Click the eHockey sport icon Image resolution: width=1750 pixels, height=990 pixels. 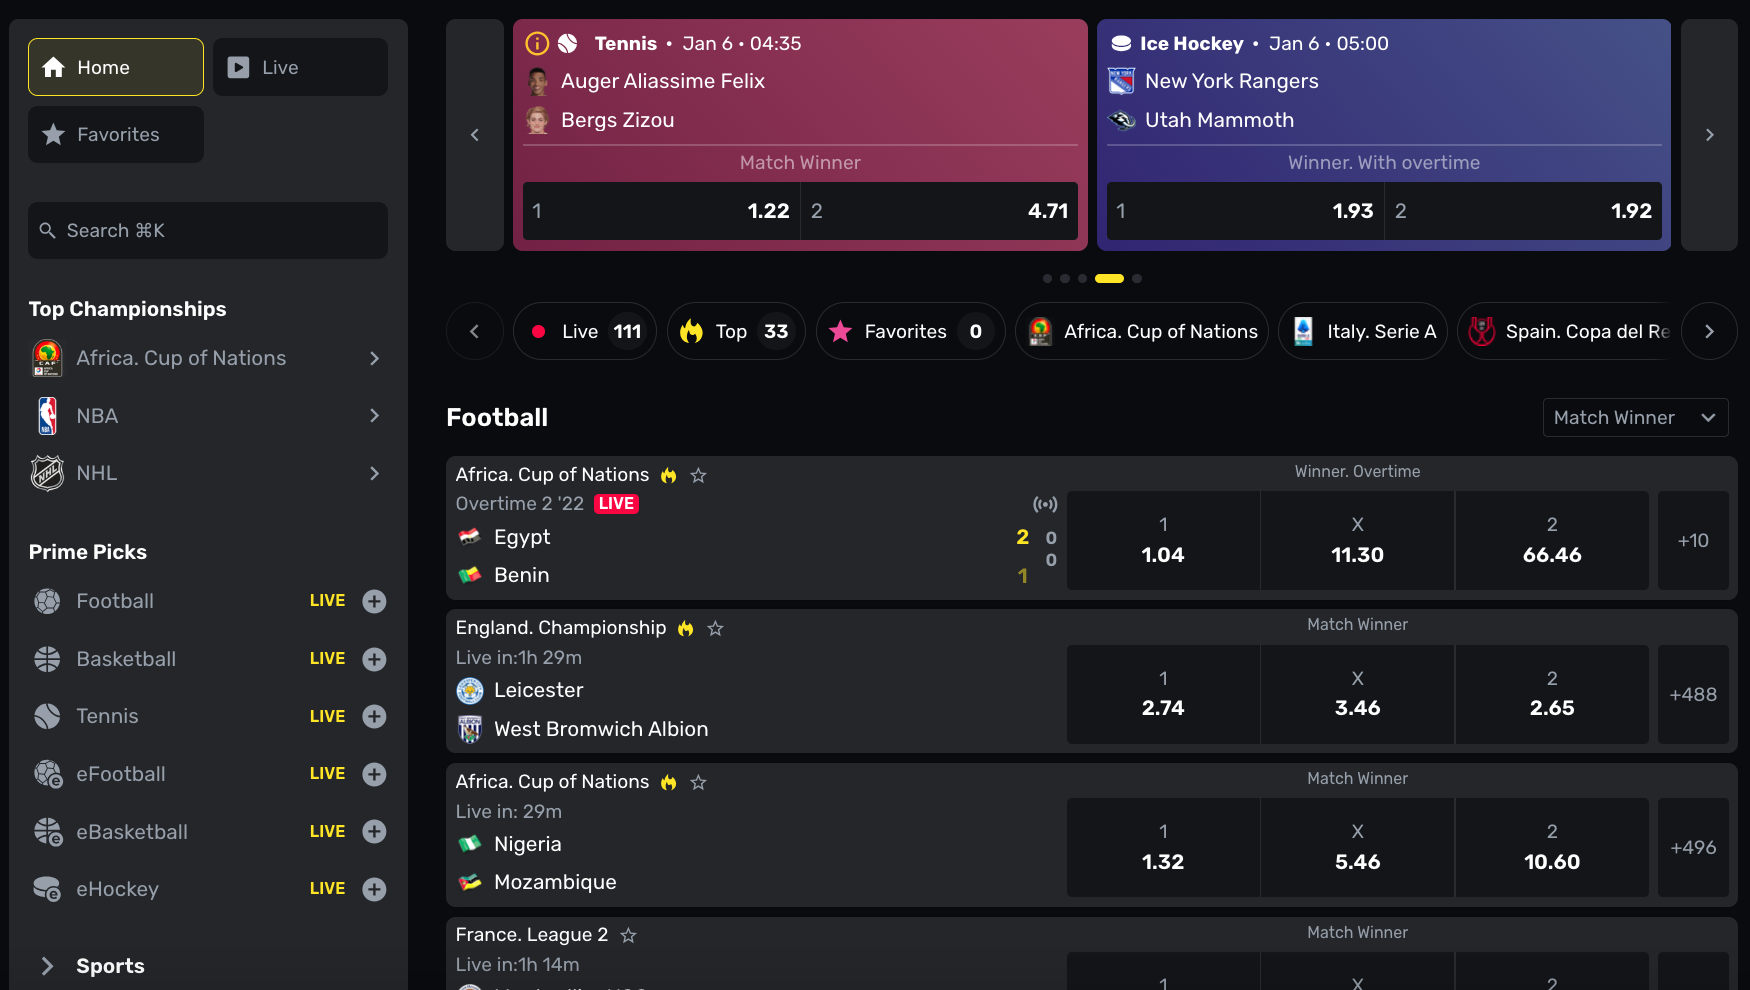click(x=47, y=889)
